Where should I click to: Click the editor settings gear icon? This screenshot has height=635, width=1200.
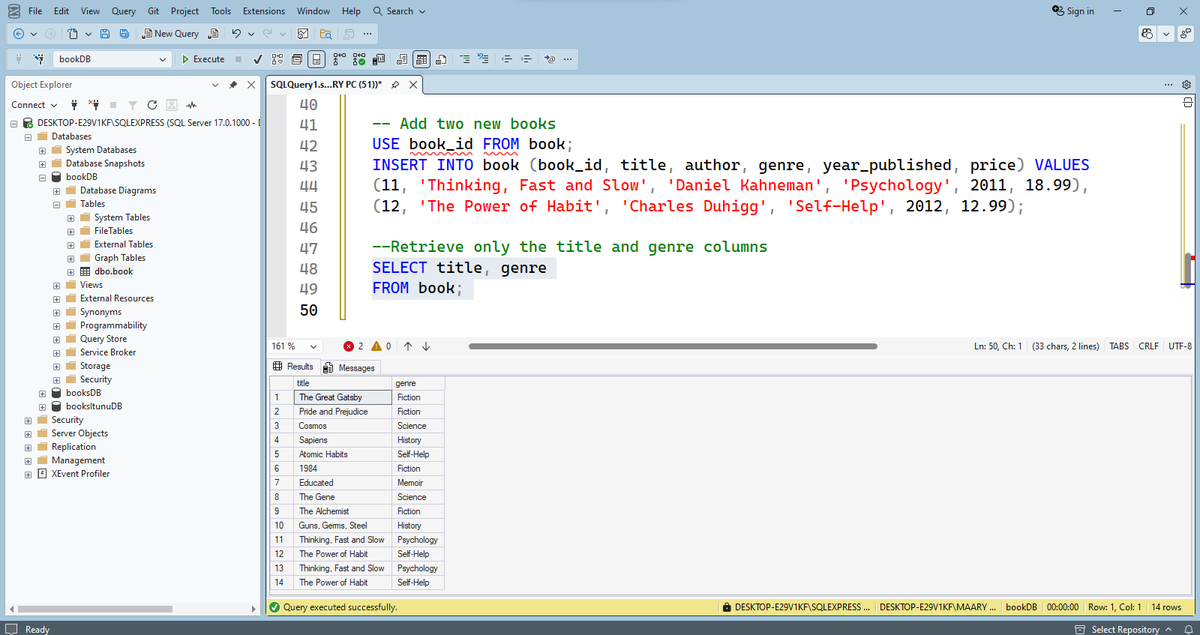point(1187,85)
